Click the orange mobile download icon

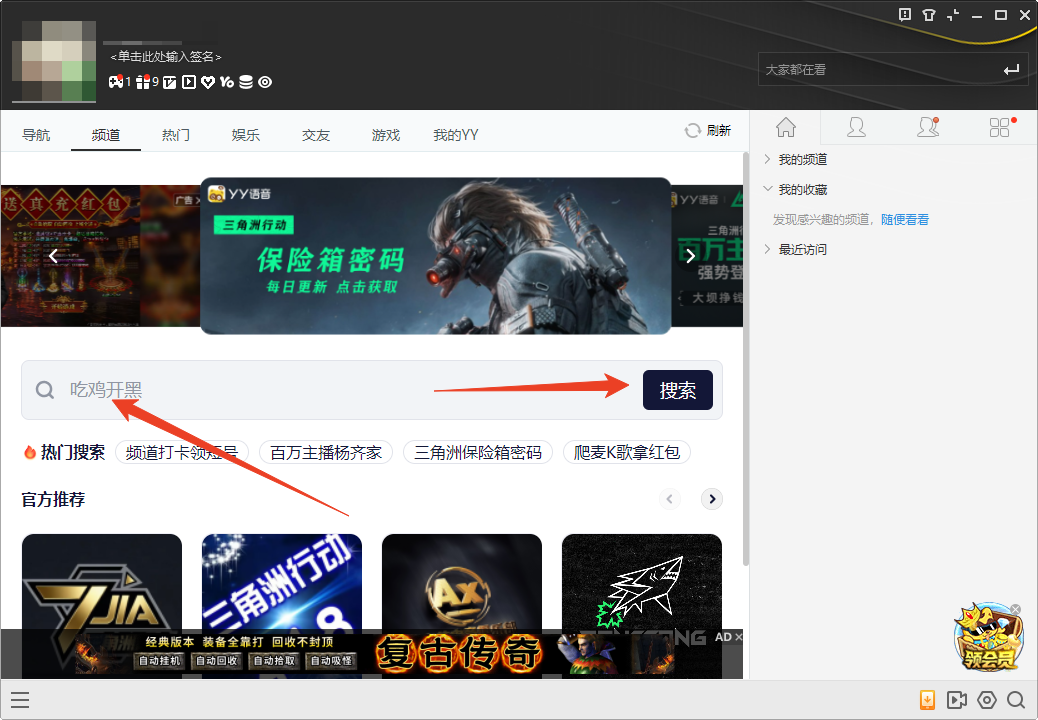[927, 699]
